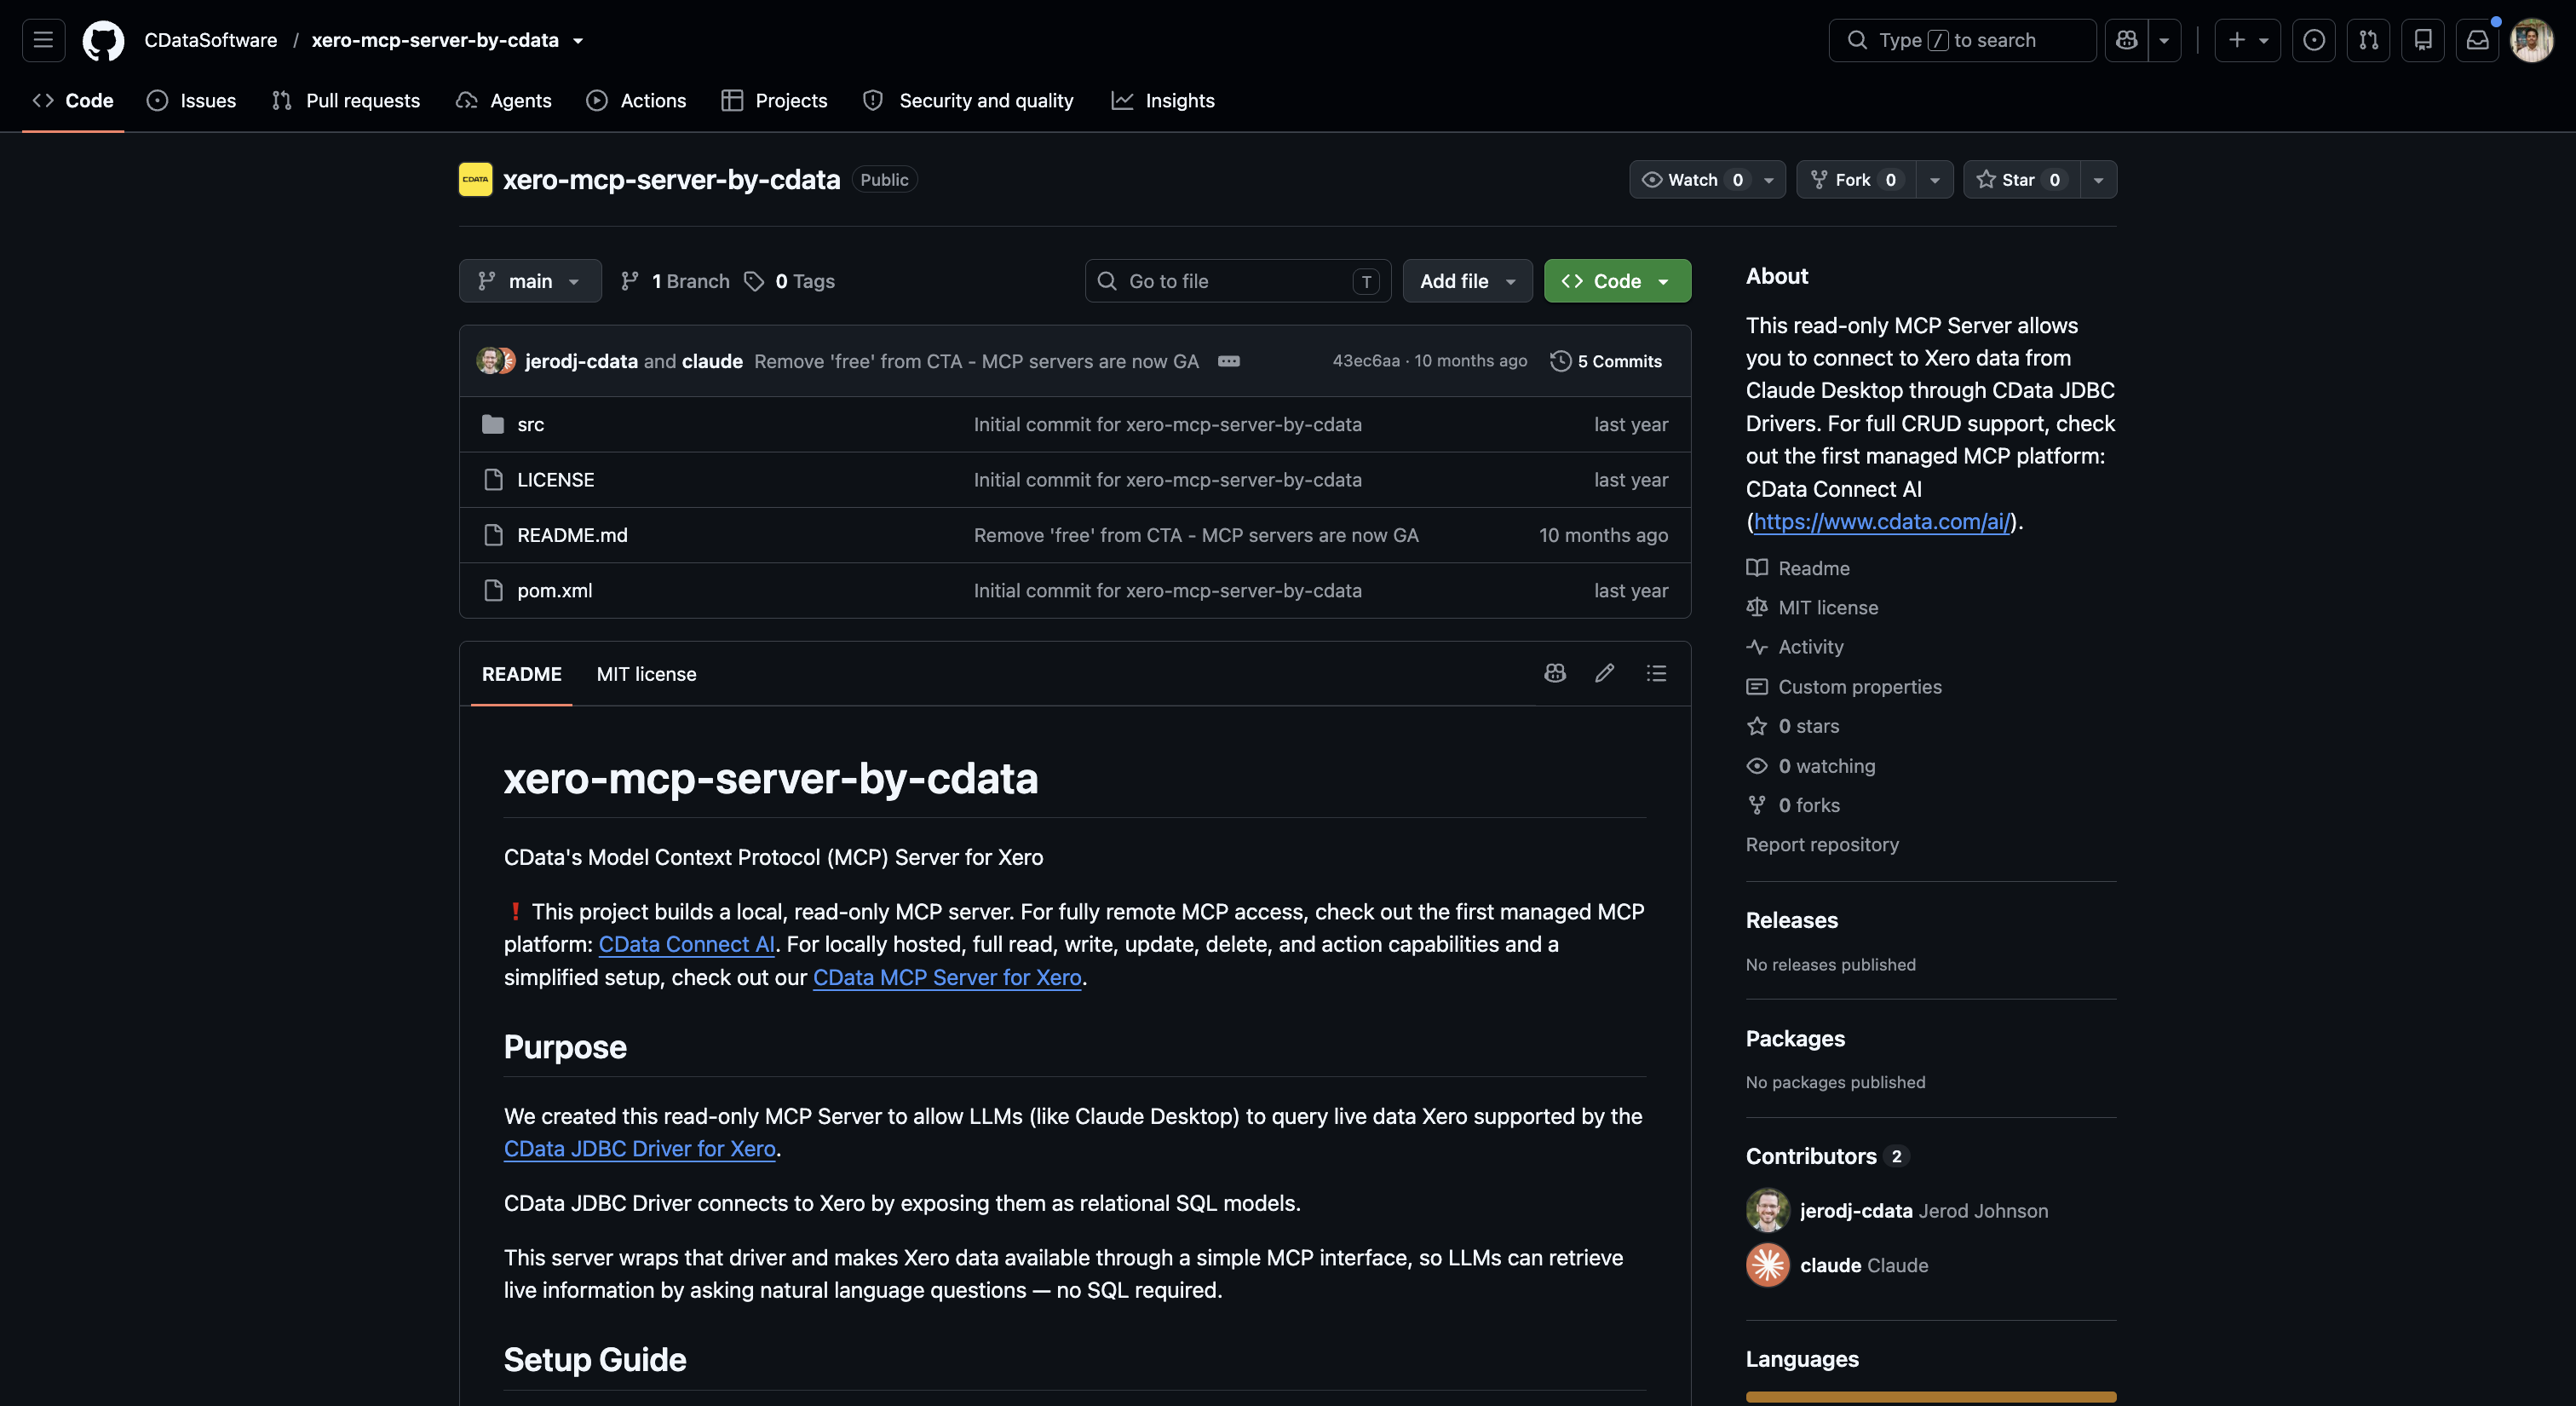Click the CData repository logo icon

pos(475,179)
